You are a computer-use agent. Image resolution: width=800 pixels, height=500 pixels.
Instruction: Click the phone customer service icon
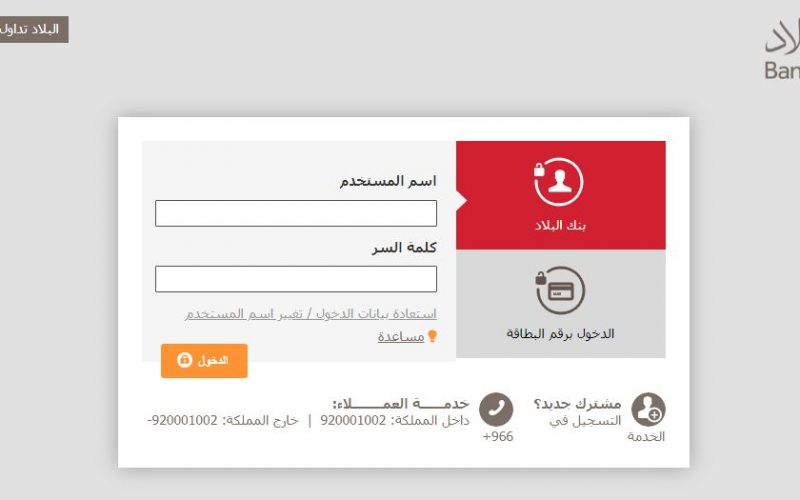(496, 409)
